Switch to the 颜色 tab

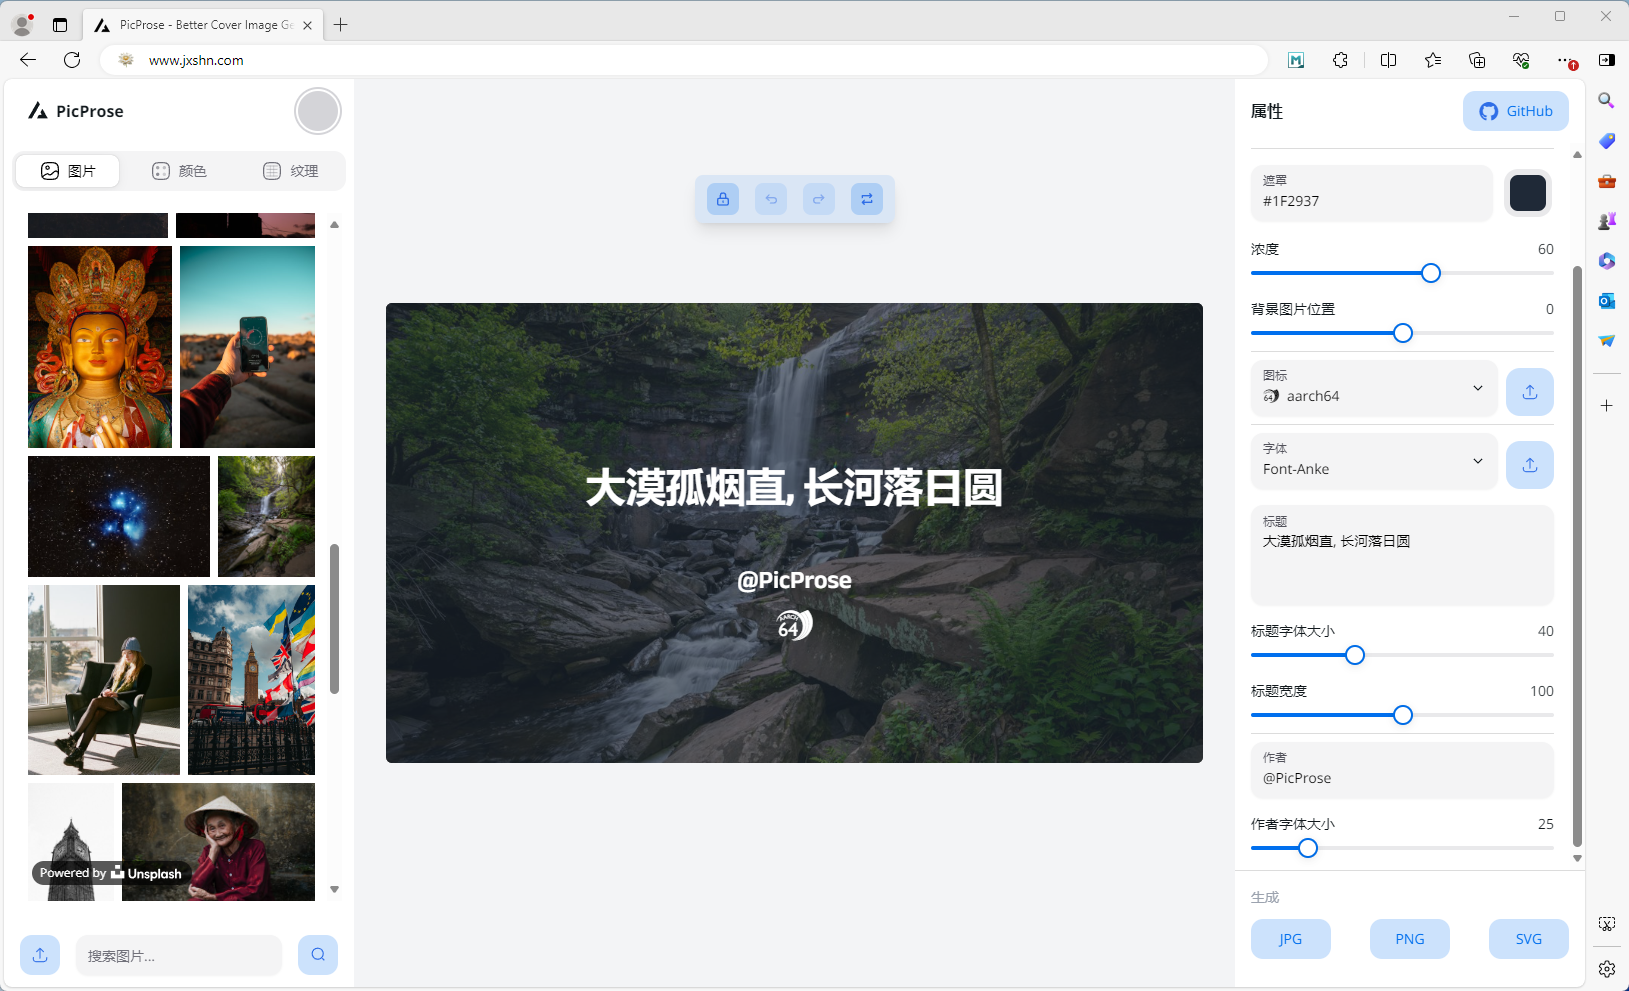click(180, 171)
